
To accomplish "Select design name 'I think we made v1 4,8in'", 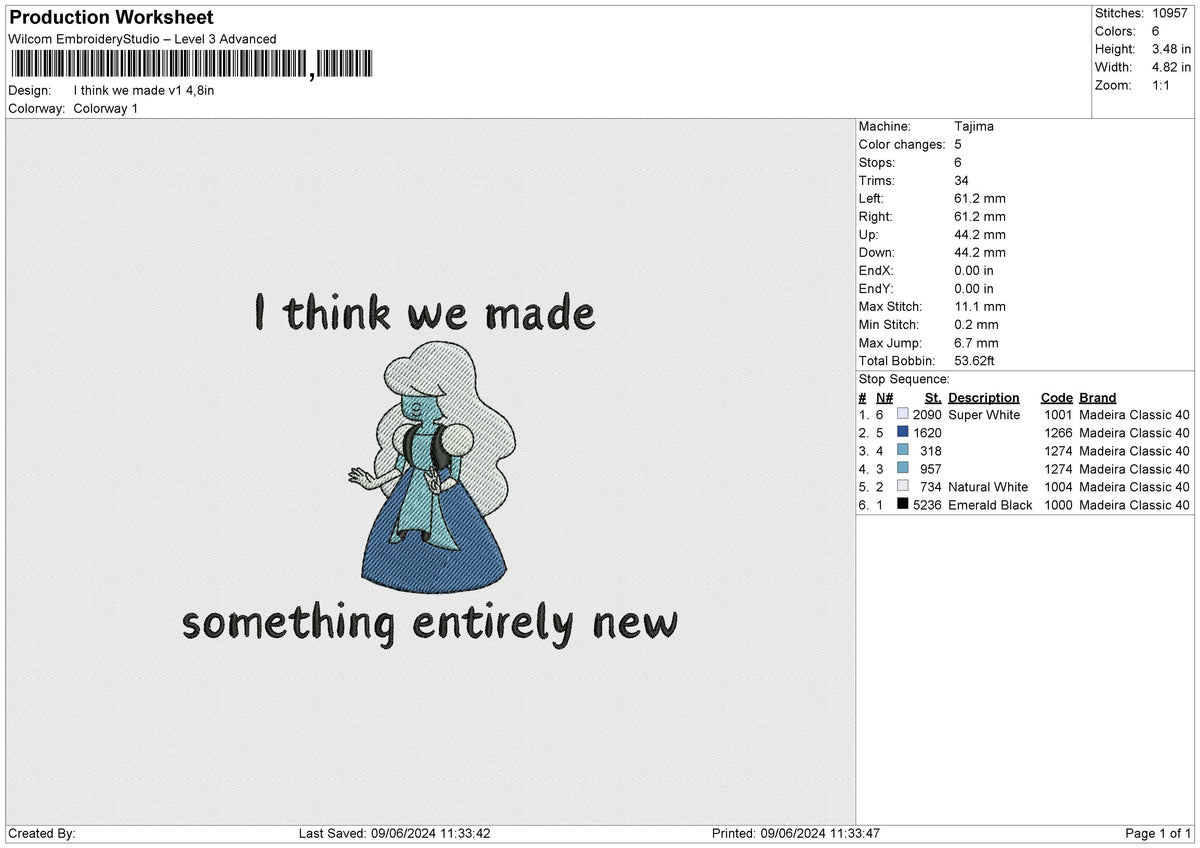I will [144, 90].
